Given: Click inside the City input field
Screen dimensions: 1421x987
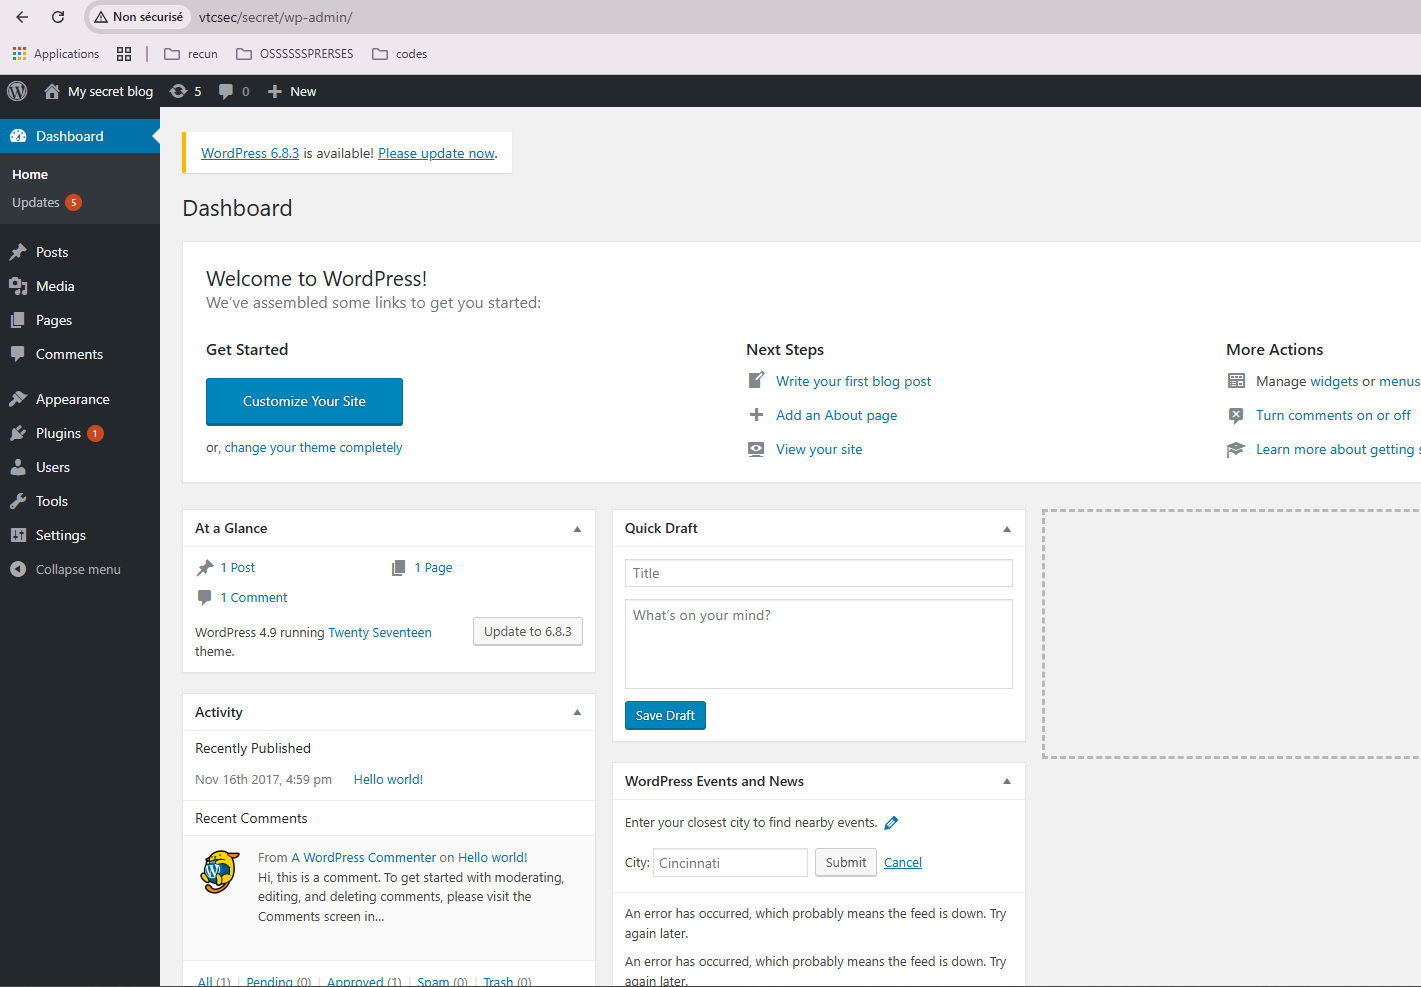Looking at the screenshot, I should pyautogui.click(x=729, y=862).
